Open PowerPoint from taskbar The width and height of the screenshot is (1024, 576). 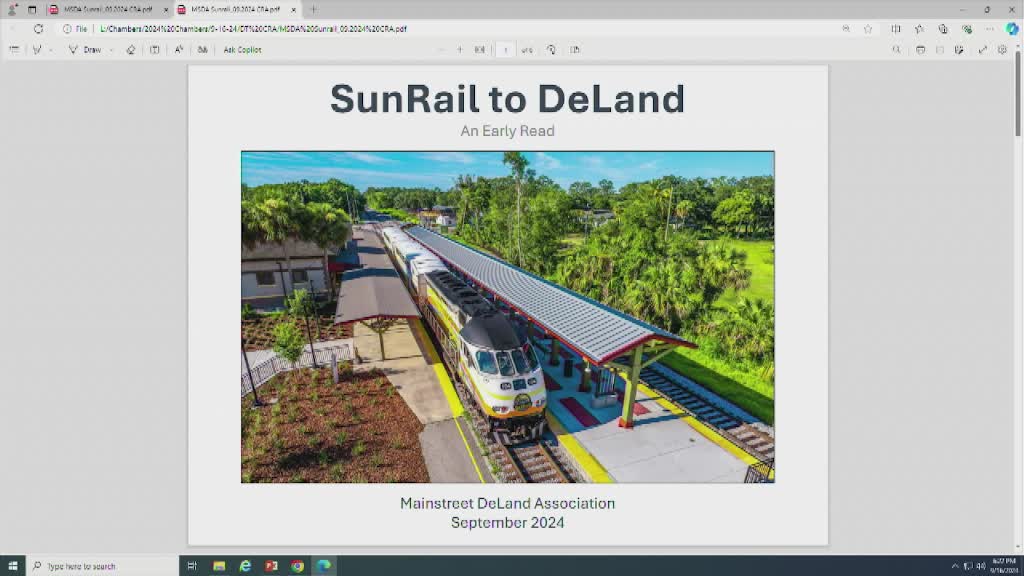[x=271, y=566]
